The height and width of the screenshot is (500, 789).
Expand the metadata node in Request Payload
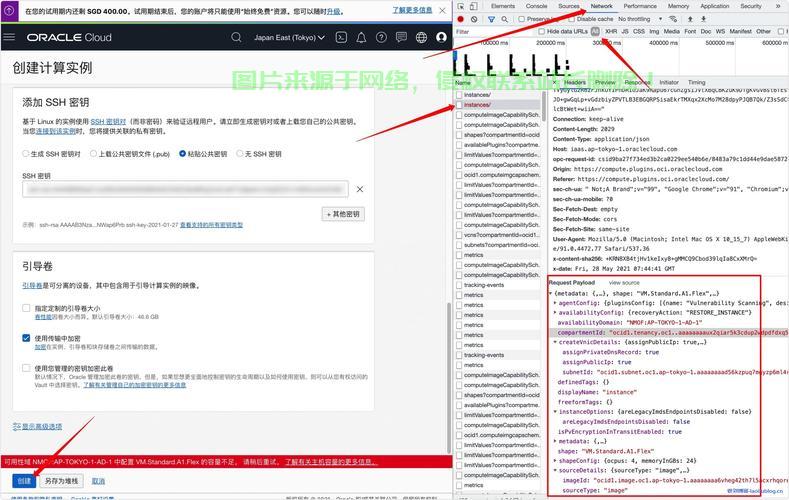[x=556, y=440]
